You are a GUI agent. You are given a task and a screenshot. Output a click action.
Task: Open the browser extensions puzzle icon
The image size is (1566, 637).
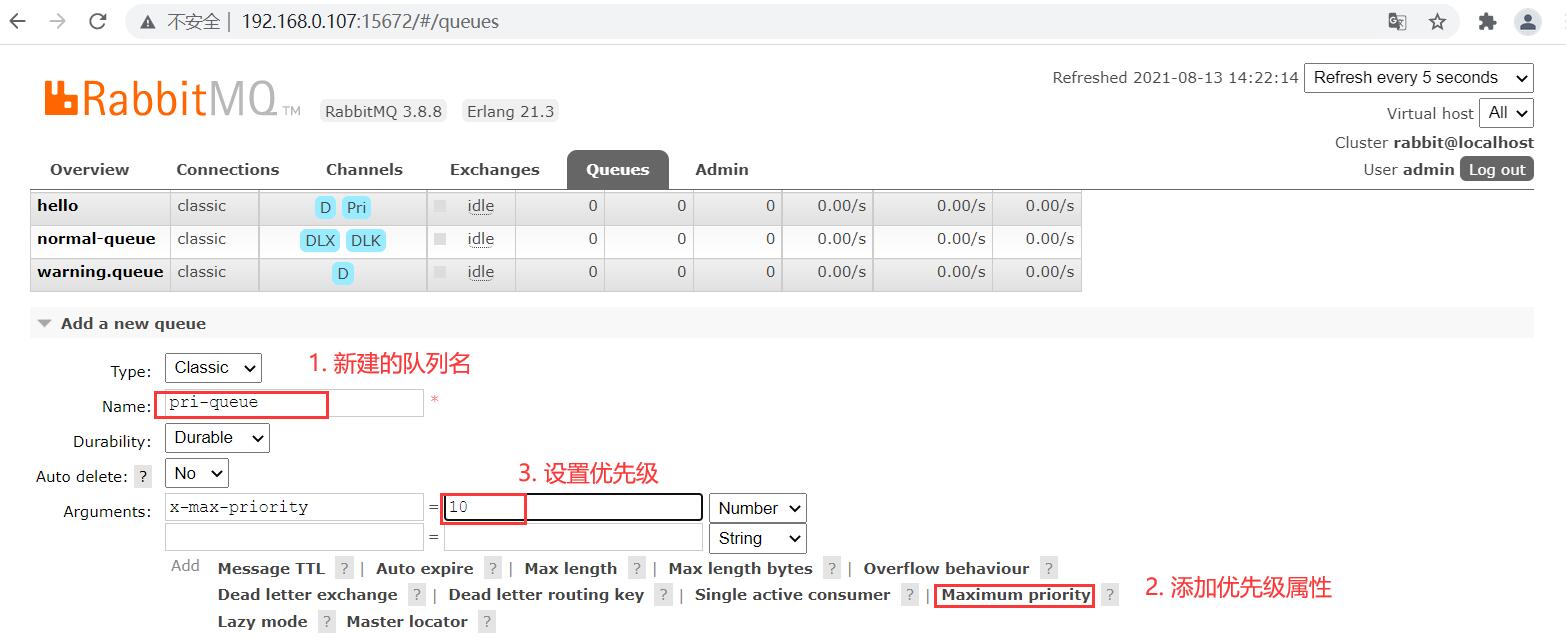(1487, 21)
